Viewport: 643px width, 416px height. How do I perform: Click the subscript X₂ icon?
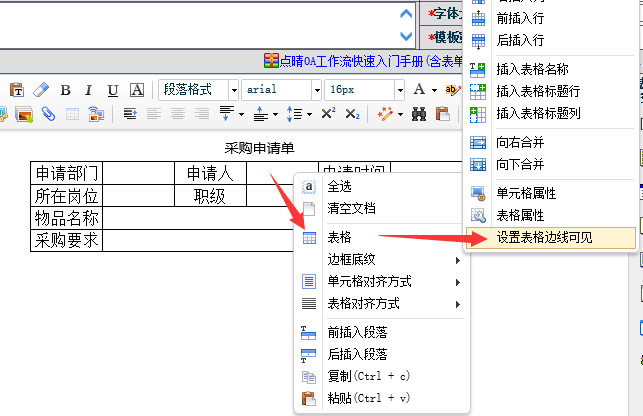[352, 114]
